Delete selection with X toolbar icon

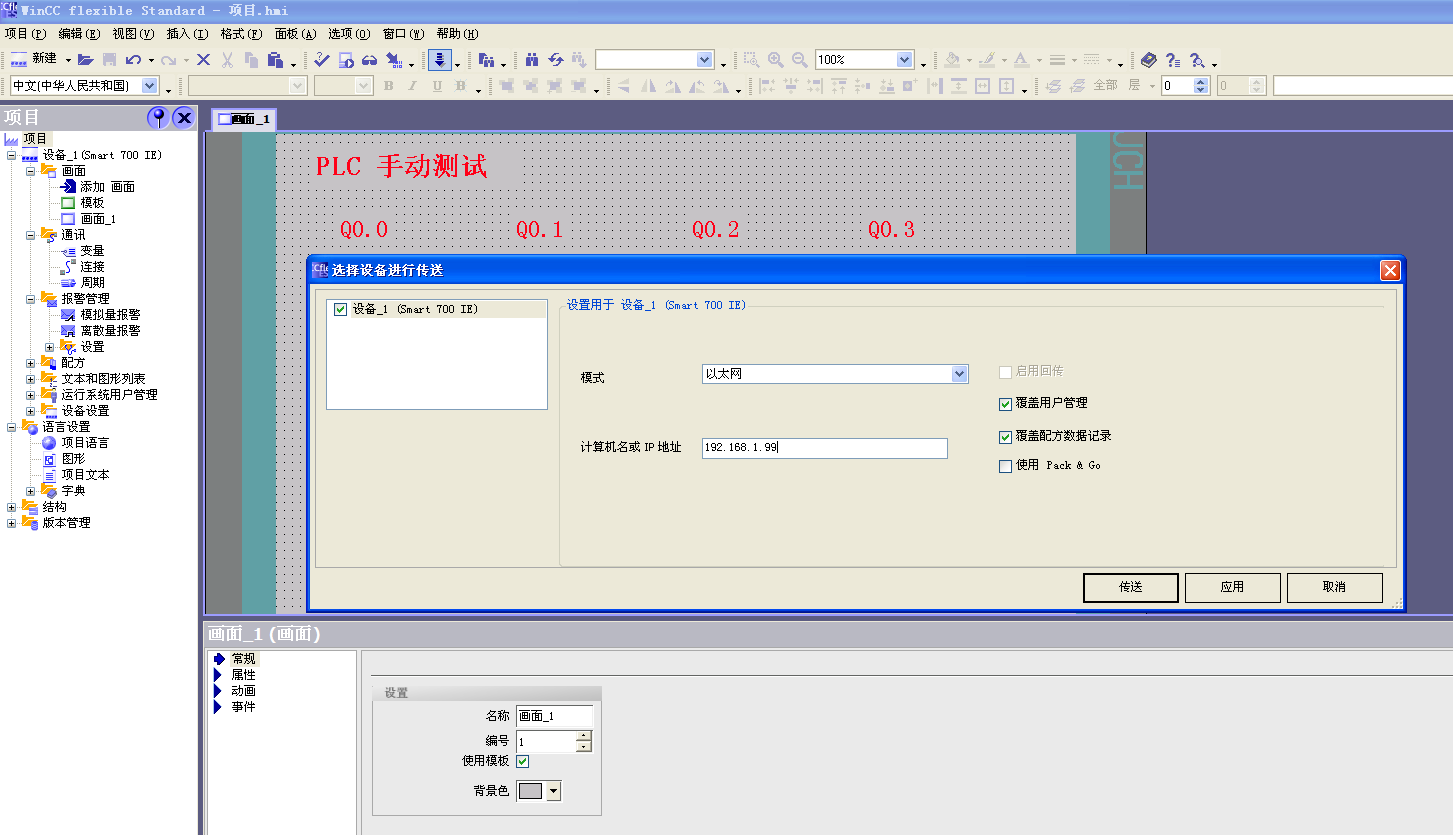click(x=203, y=60)
